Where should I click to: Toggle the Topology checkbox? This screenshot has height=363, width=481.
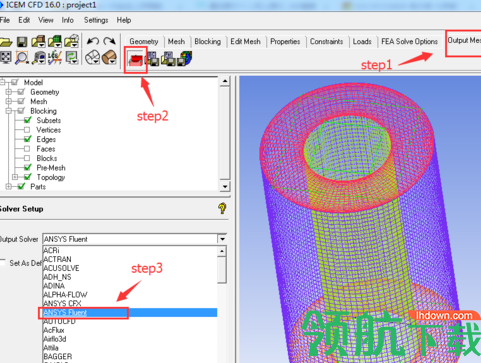pos(28,177)
